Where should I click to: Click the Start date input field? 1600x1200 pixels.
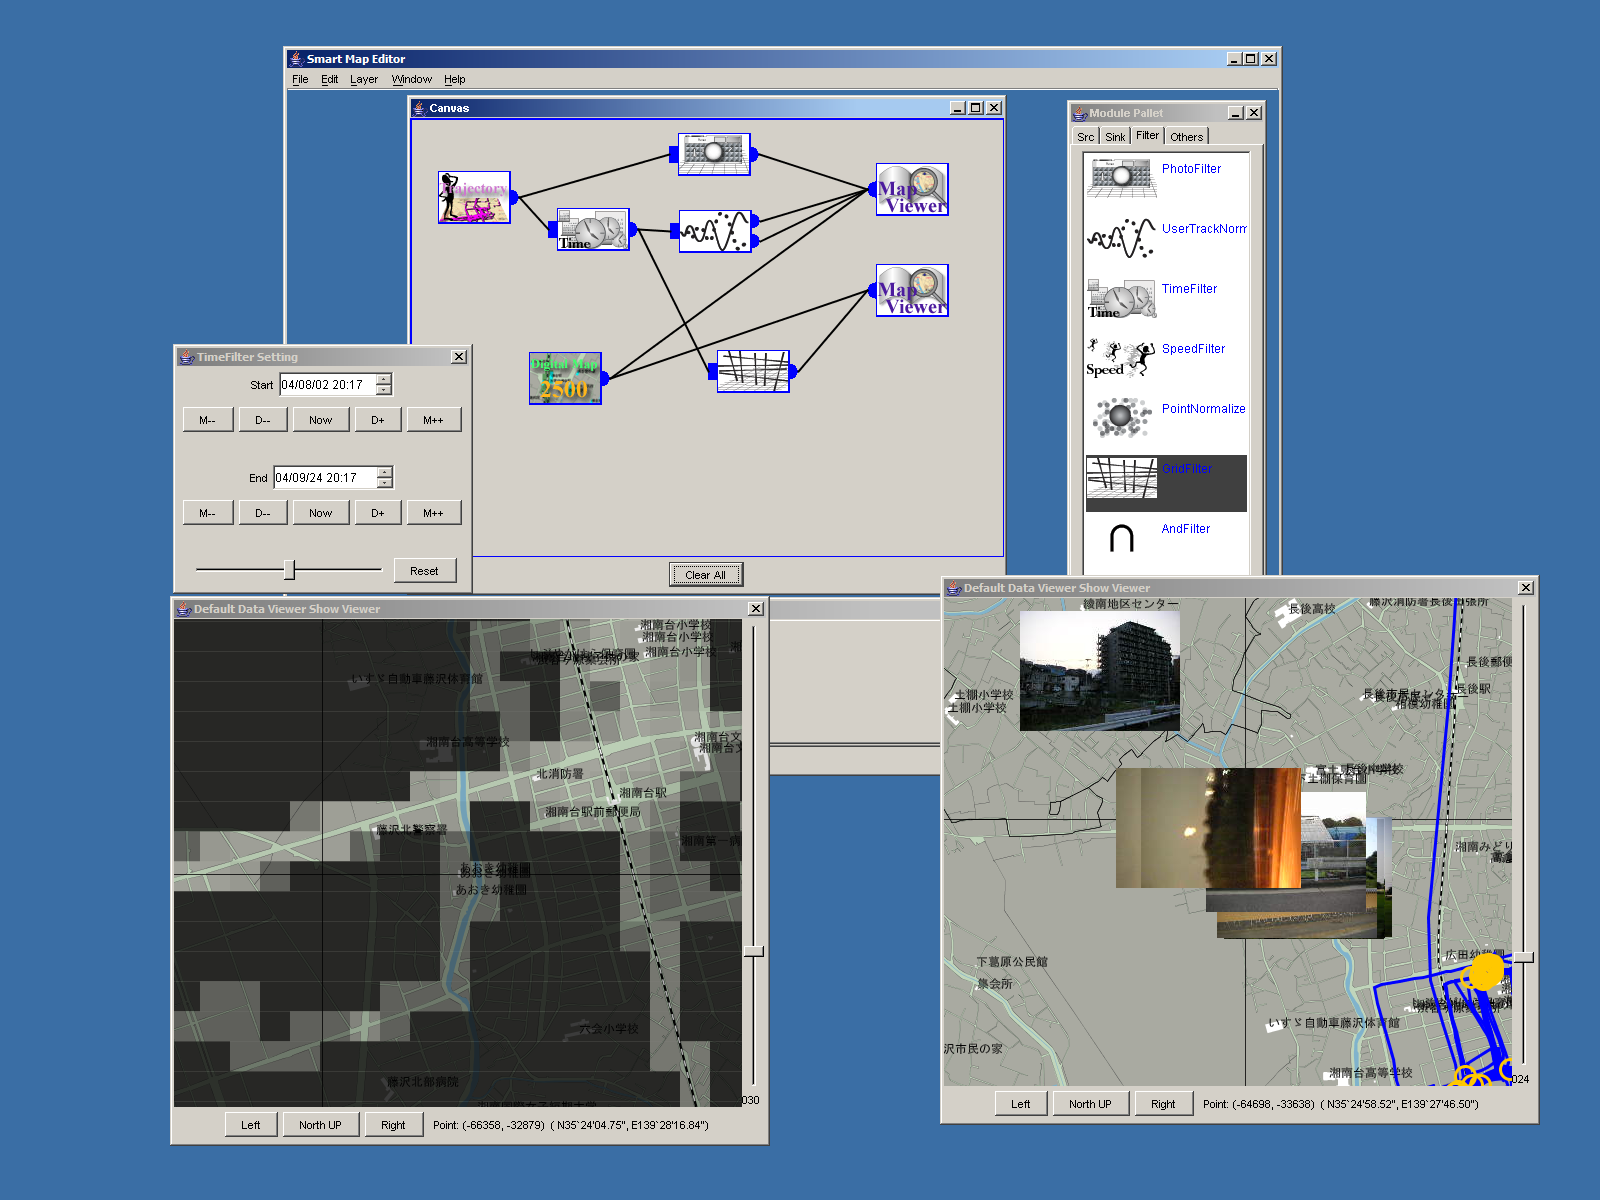(327, 385)
